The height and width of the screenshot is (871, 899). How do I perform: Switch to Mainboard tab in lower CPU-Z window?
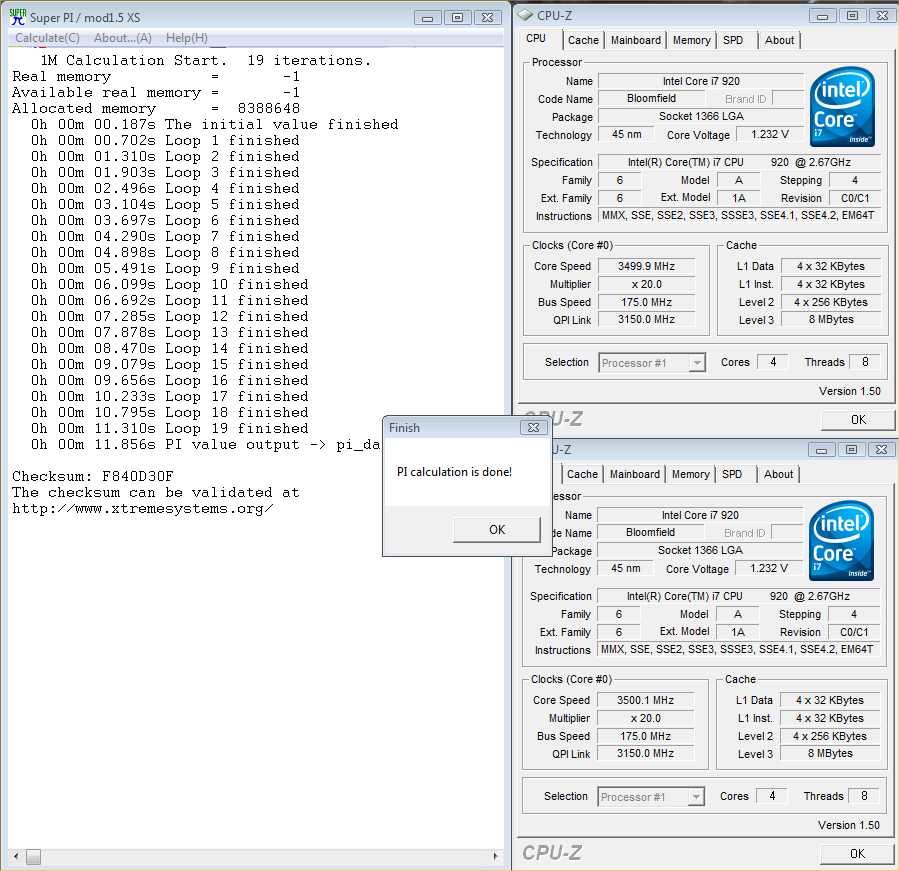pyautogui.click(x=634, y=474)
